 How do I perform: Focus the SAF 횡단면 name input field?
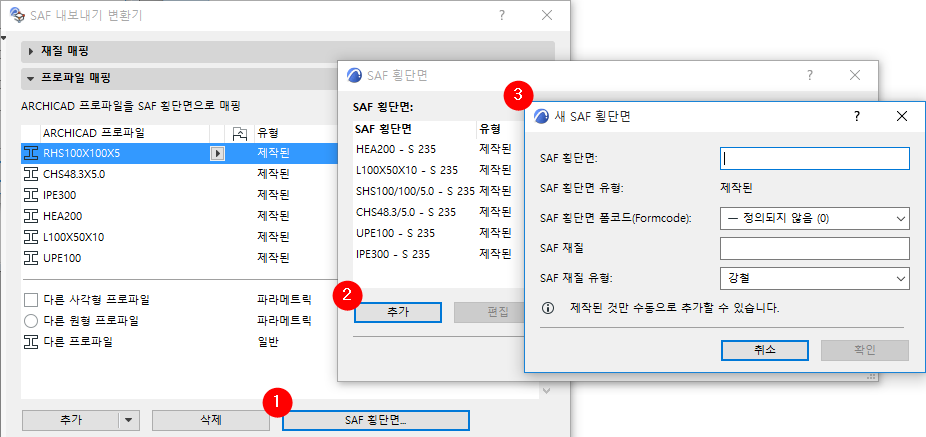pos(814,158)
